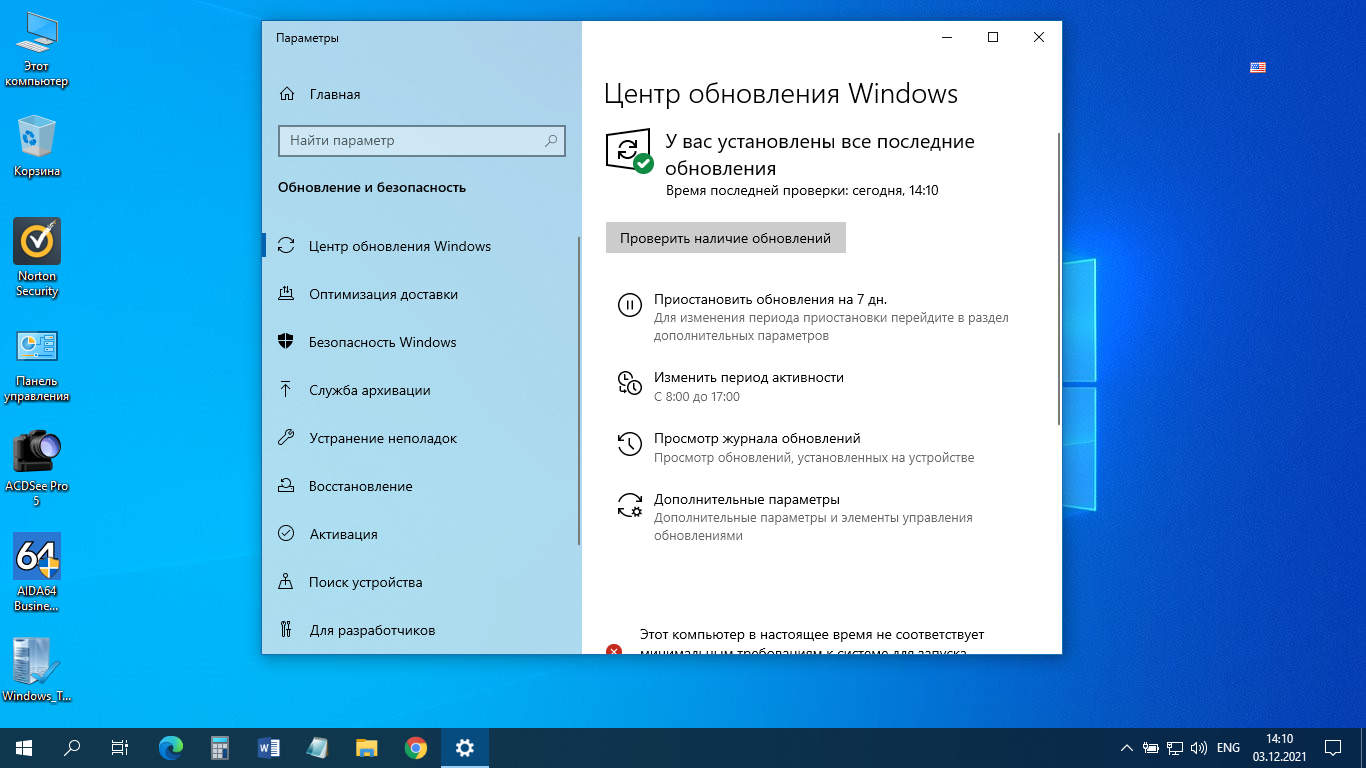Launch AIDA64 Business from the desktop
Viewport: 1366px width, 768px height.
pos(37,557)
